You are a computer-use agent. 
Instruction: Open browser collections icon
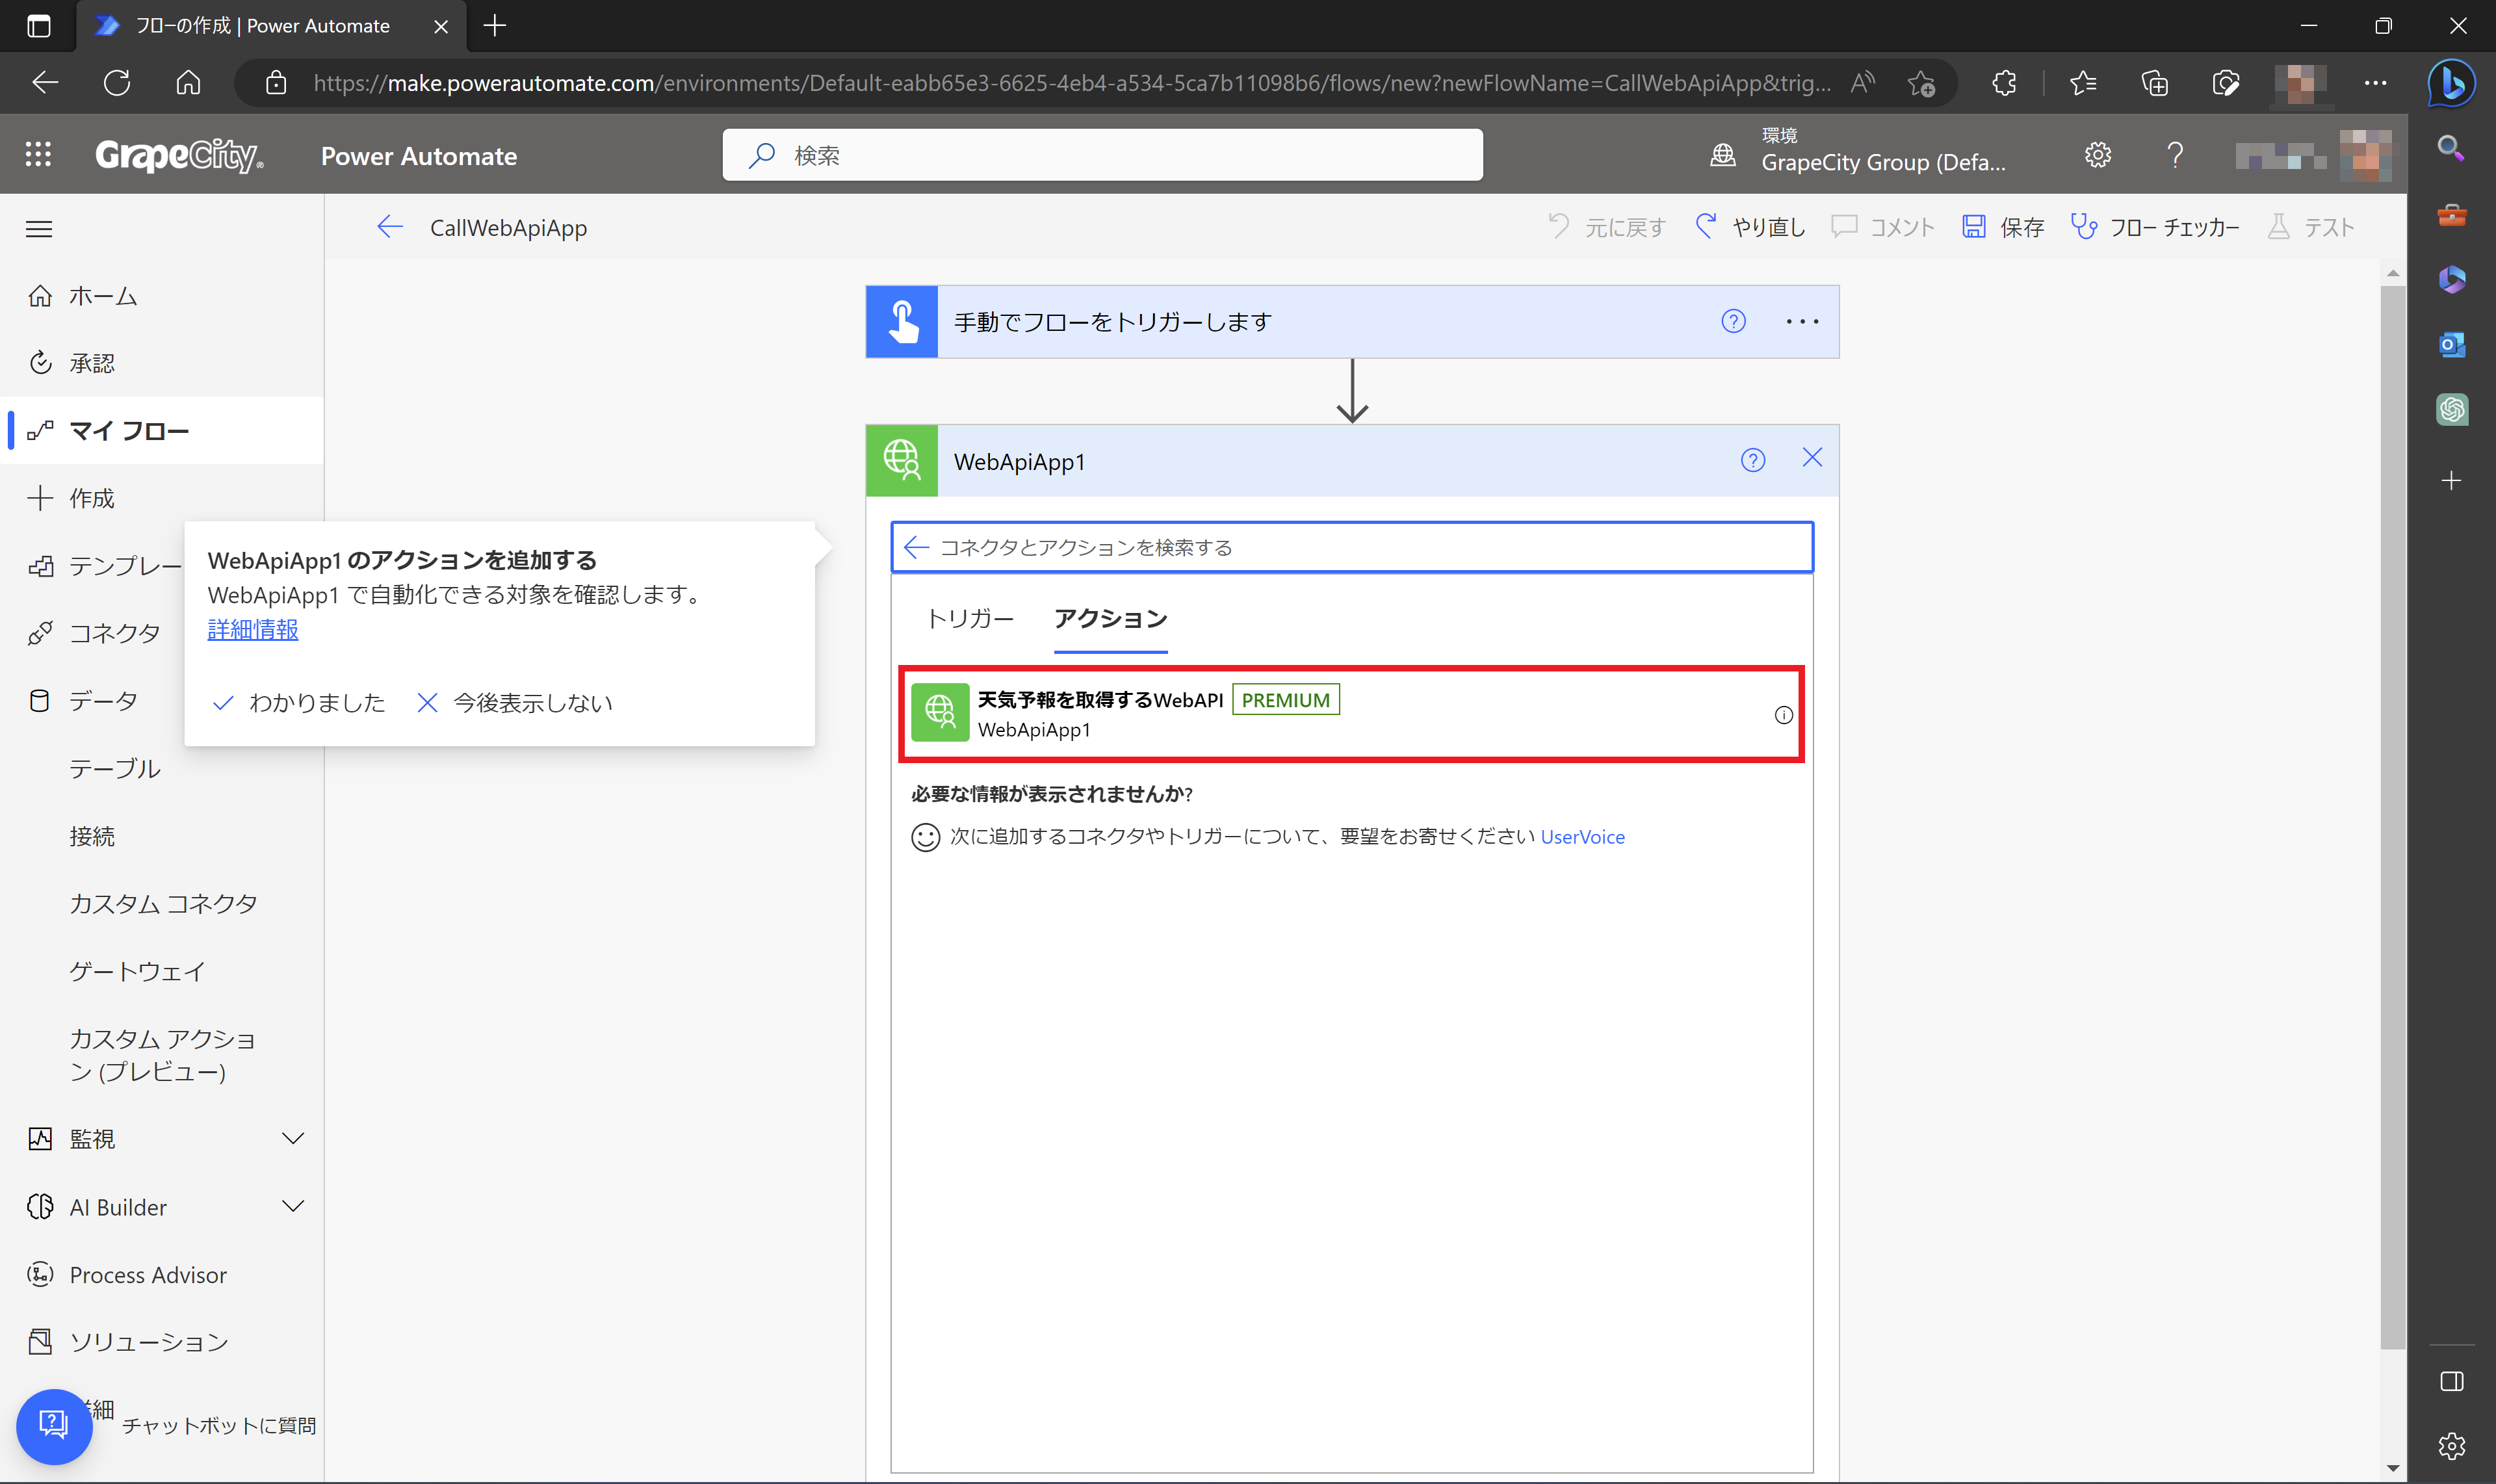point(2154,82)
